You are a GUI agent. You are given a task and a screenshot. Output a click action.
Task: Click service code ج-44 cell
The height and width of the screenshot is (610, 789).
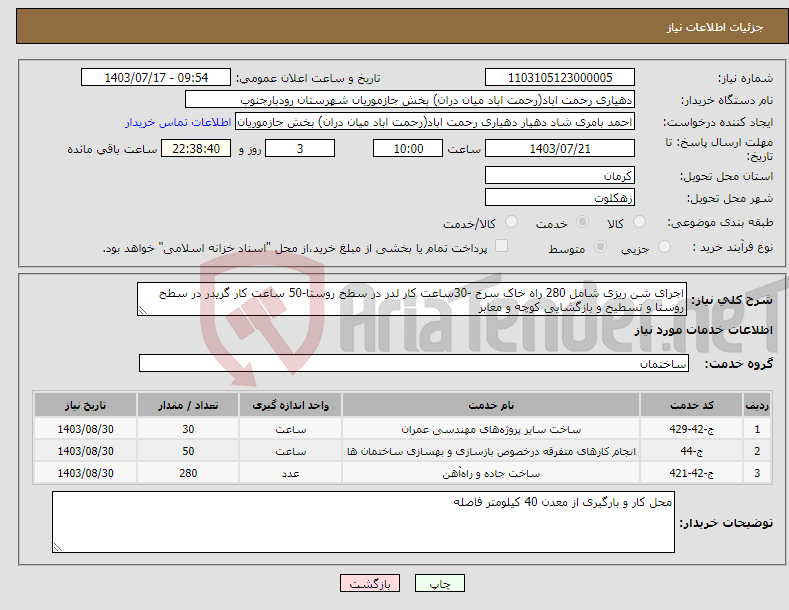click(x=691, y=451)
